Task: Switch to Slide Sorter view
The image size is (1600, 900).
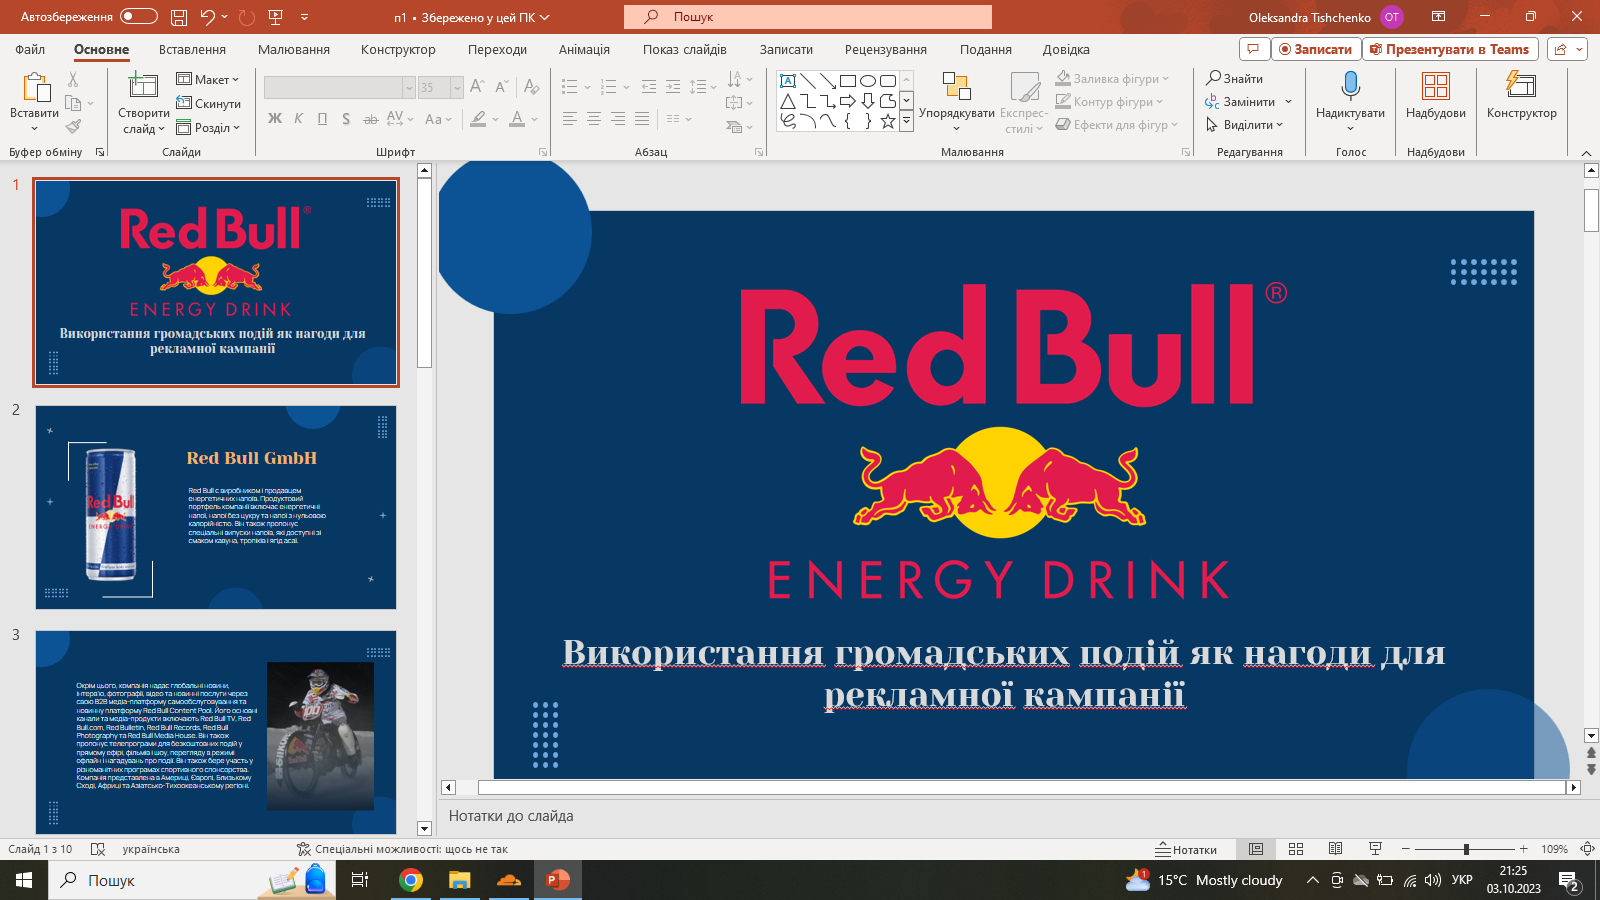Action: point(1296,849)
